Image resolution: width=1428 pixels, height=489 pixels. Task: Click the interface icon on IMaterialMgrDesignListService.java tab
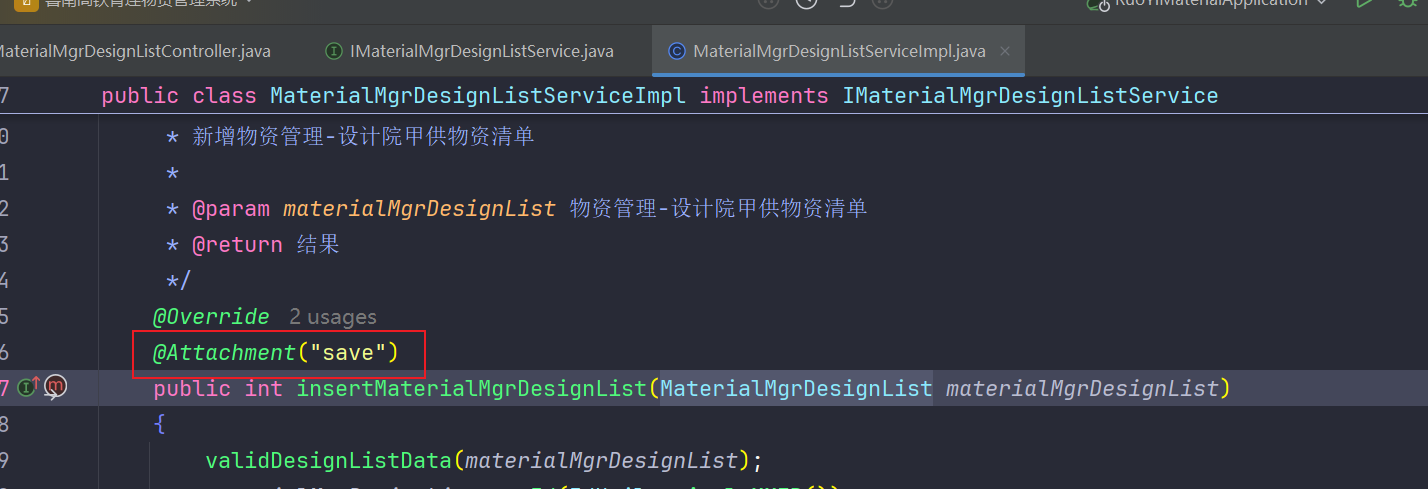coord(335,51)
